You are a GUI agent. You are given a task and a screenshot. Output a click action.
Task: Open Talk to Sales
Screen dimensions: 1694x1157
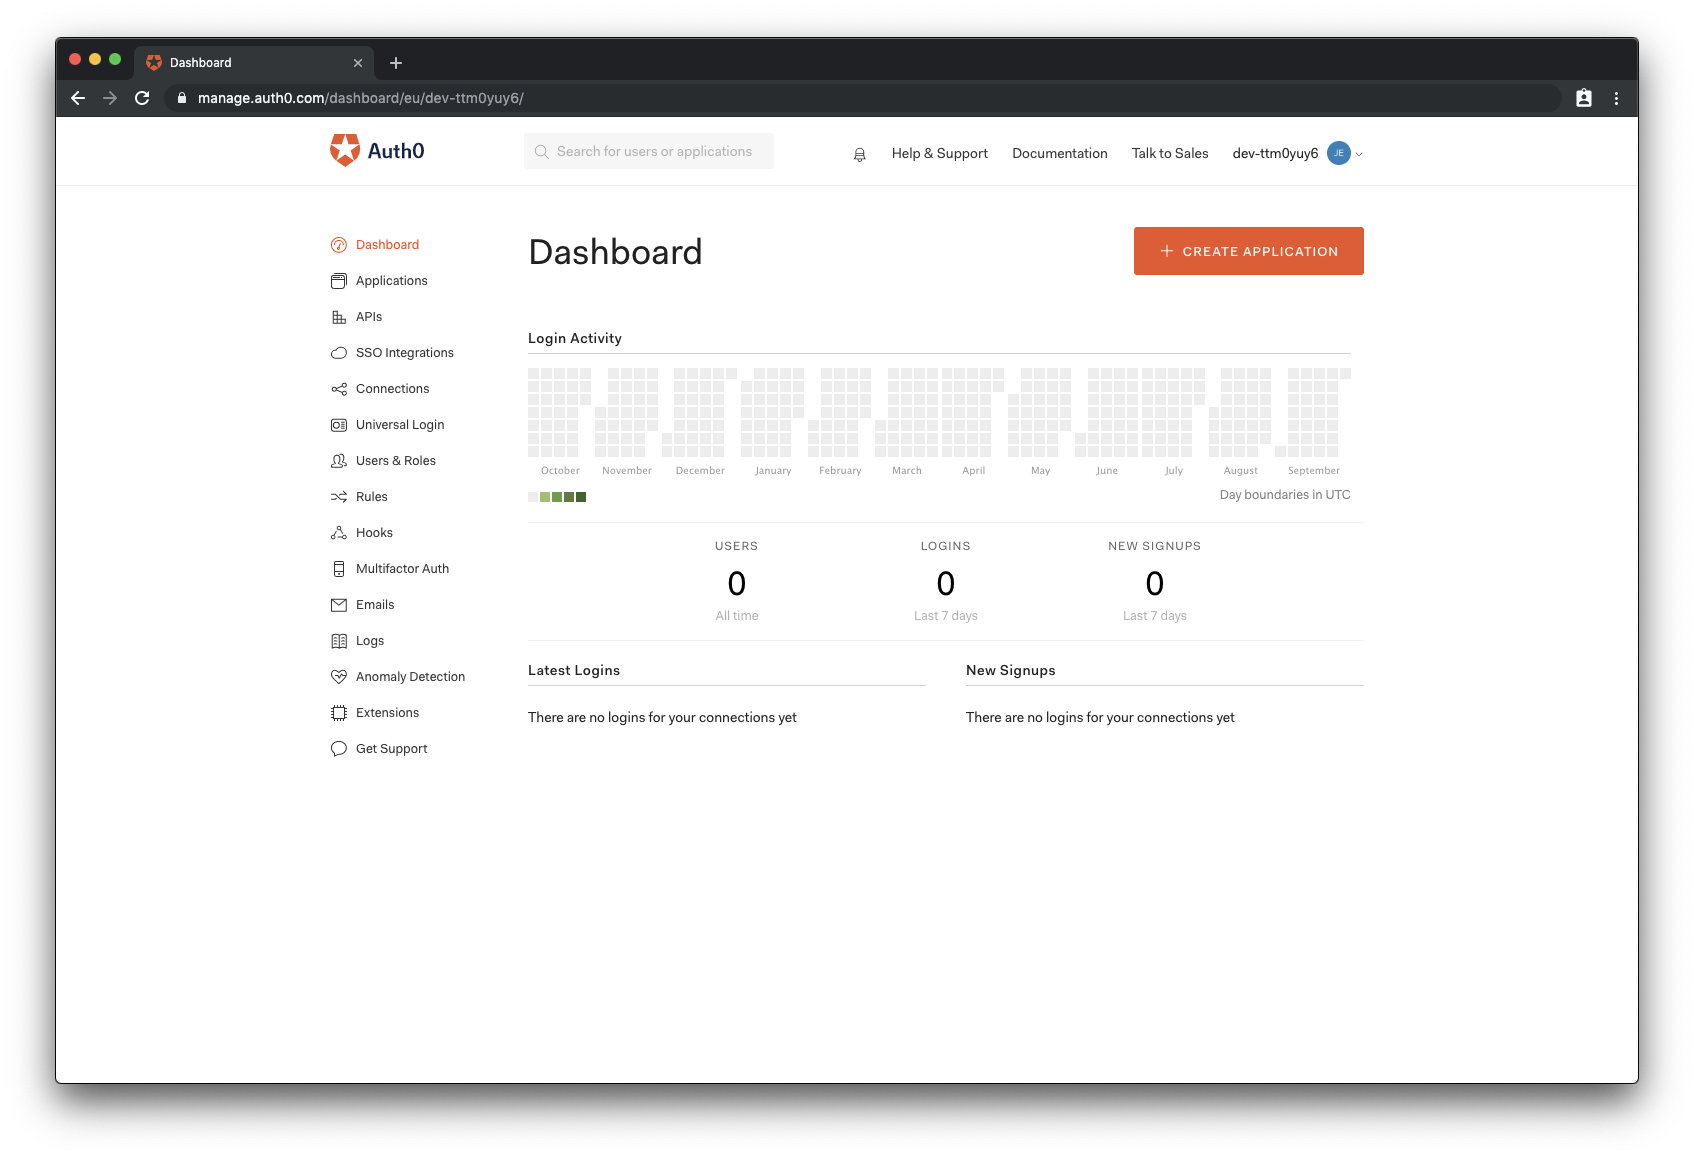[1169, 153]
